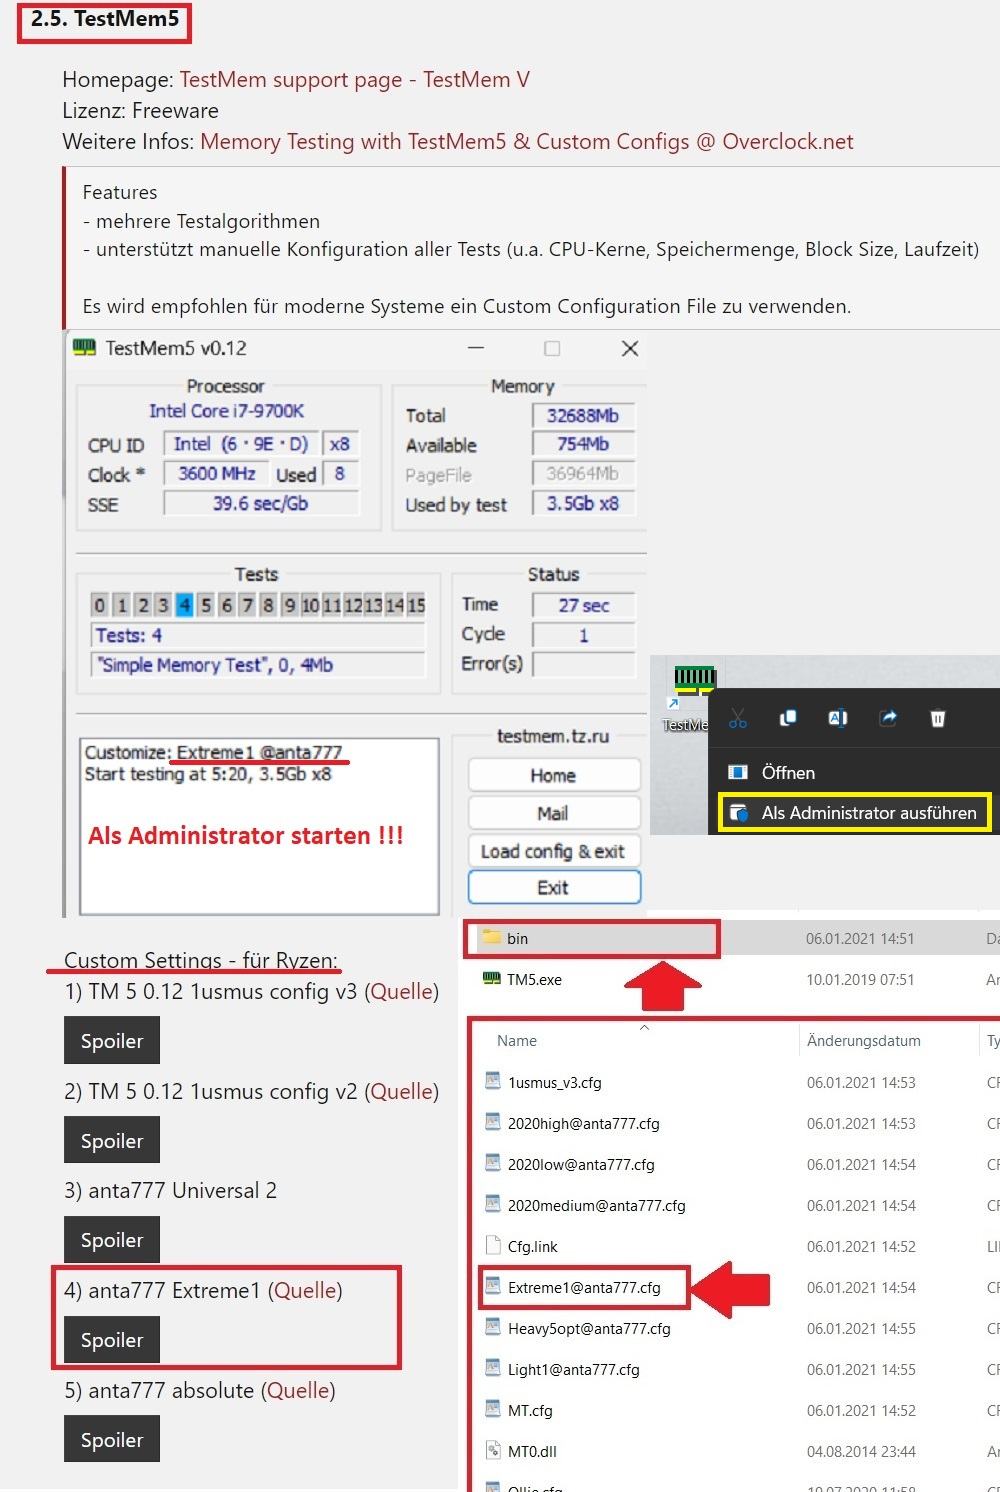Click the Clock field 3600 MHz
Screen dimensions: 1000x1492
[x=216, y=474]
